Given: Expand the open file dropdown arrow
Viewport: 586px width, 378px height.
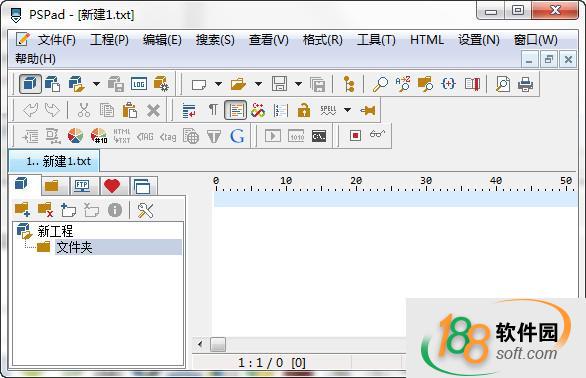Looking at the screenshot, I should click(x=258, y=84).
